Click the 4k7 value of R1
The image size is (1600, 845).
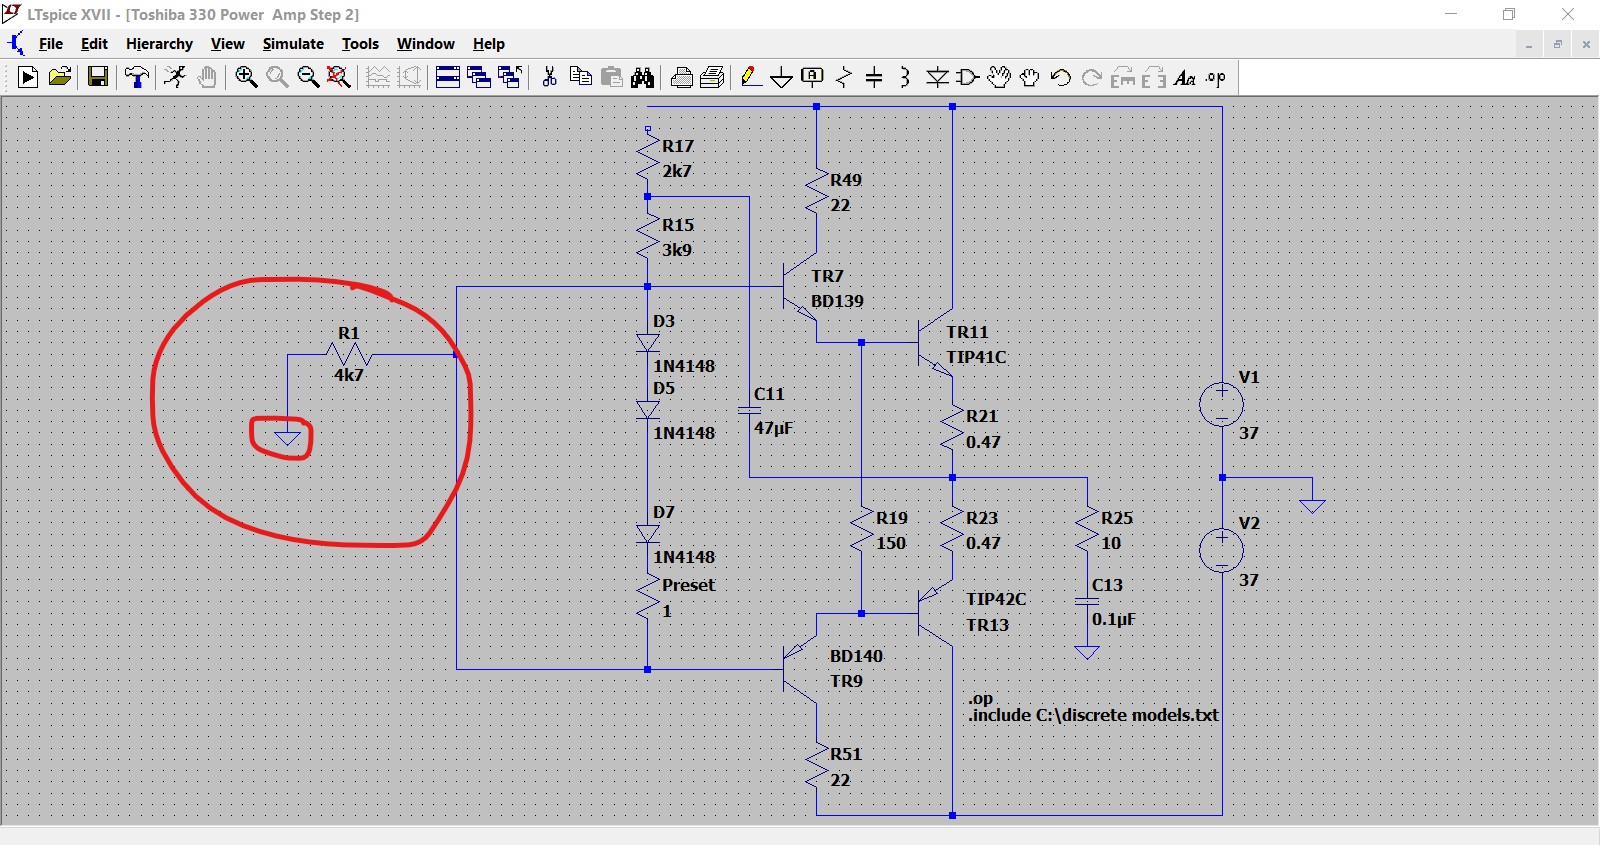(349, 375)
